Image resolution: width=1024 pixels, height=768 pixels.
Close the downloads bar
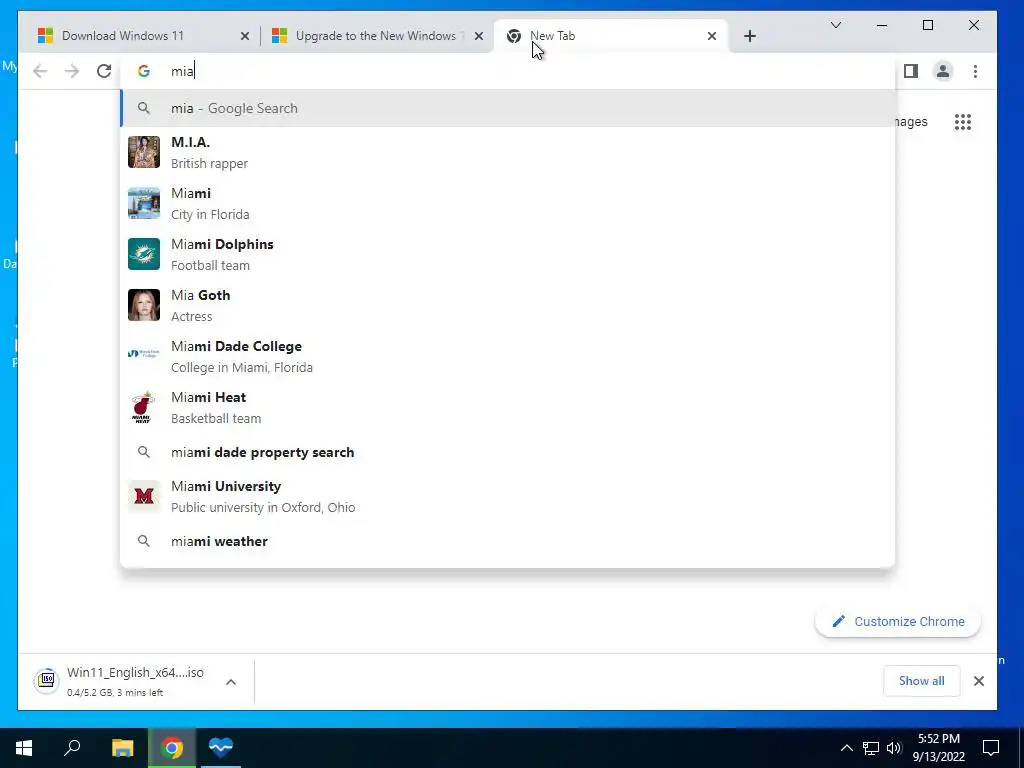tap(978, 680)
